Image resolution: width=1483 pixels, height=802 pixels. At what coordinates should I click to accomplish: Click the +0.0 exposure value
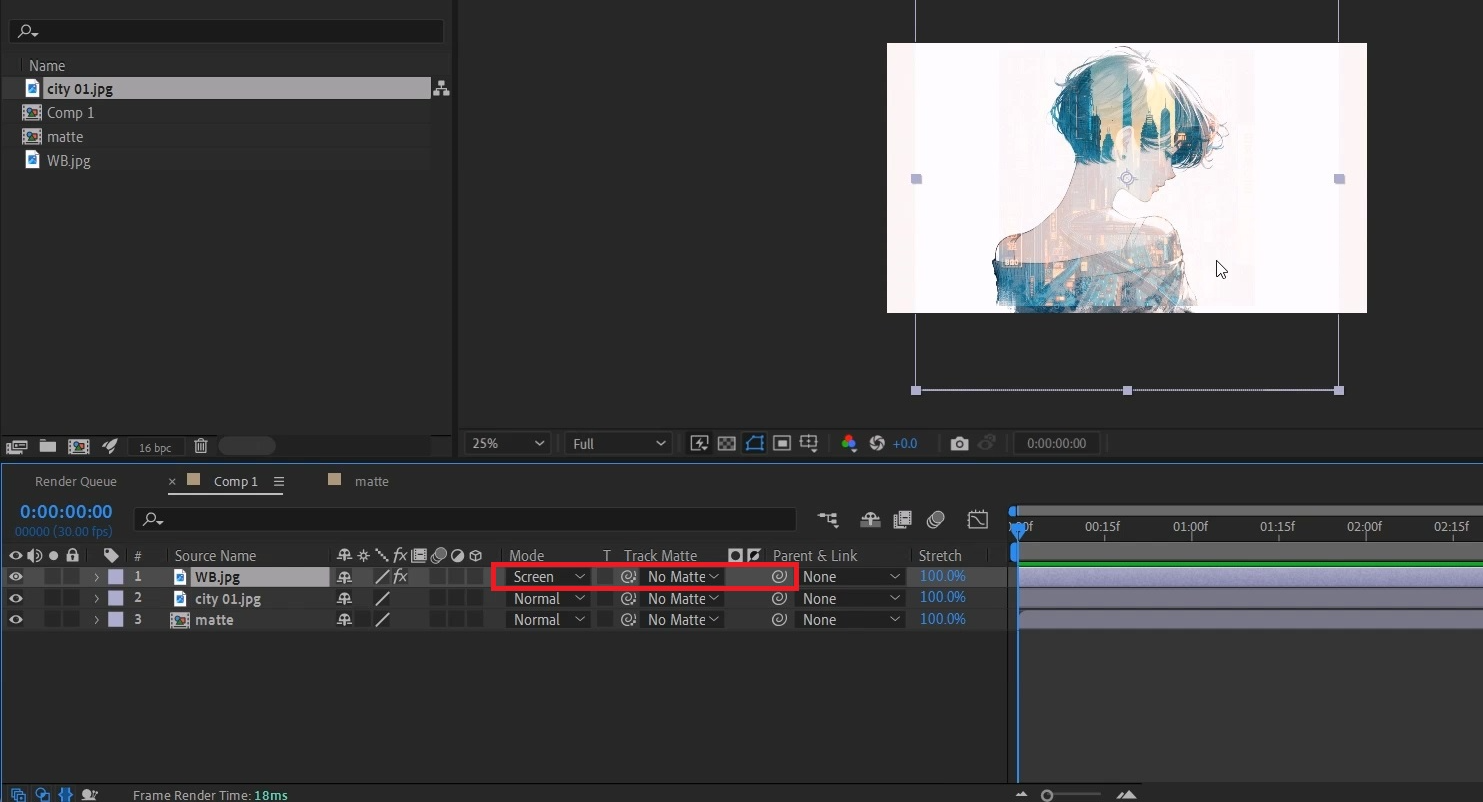point(905,443)
